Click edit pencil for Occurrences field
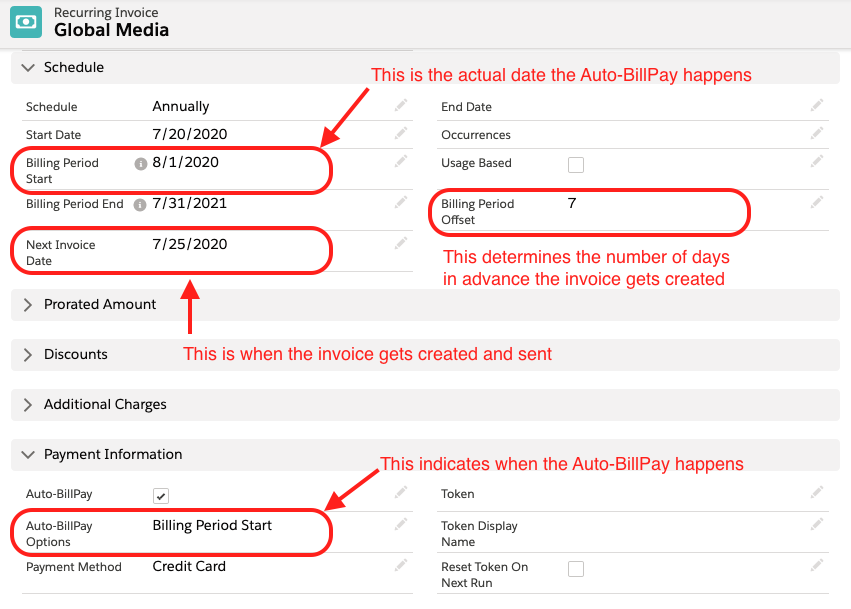 pyautogui.click(x=817, y=133)
